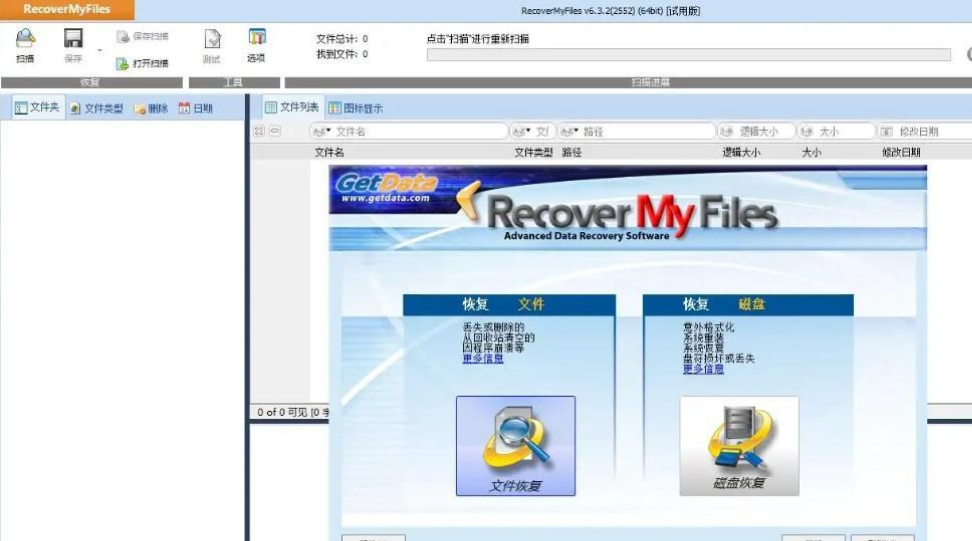Click the numeric filter icon in 大小 filter
972x541 pixels.
806,131
